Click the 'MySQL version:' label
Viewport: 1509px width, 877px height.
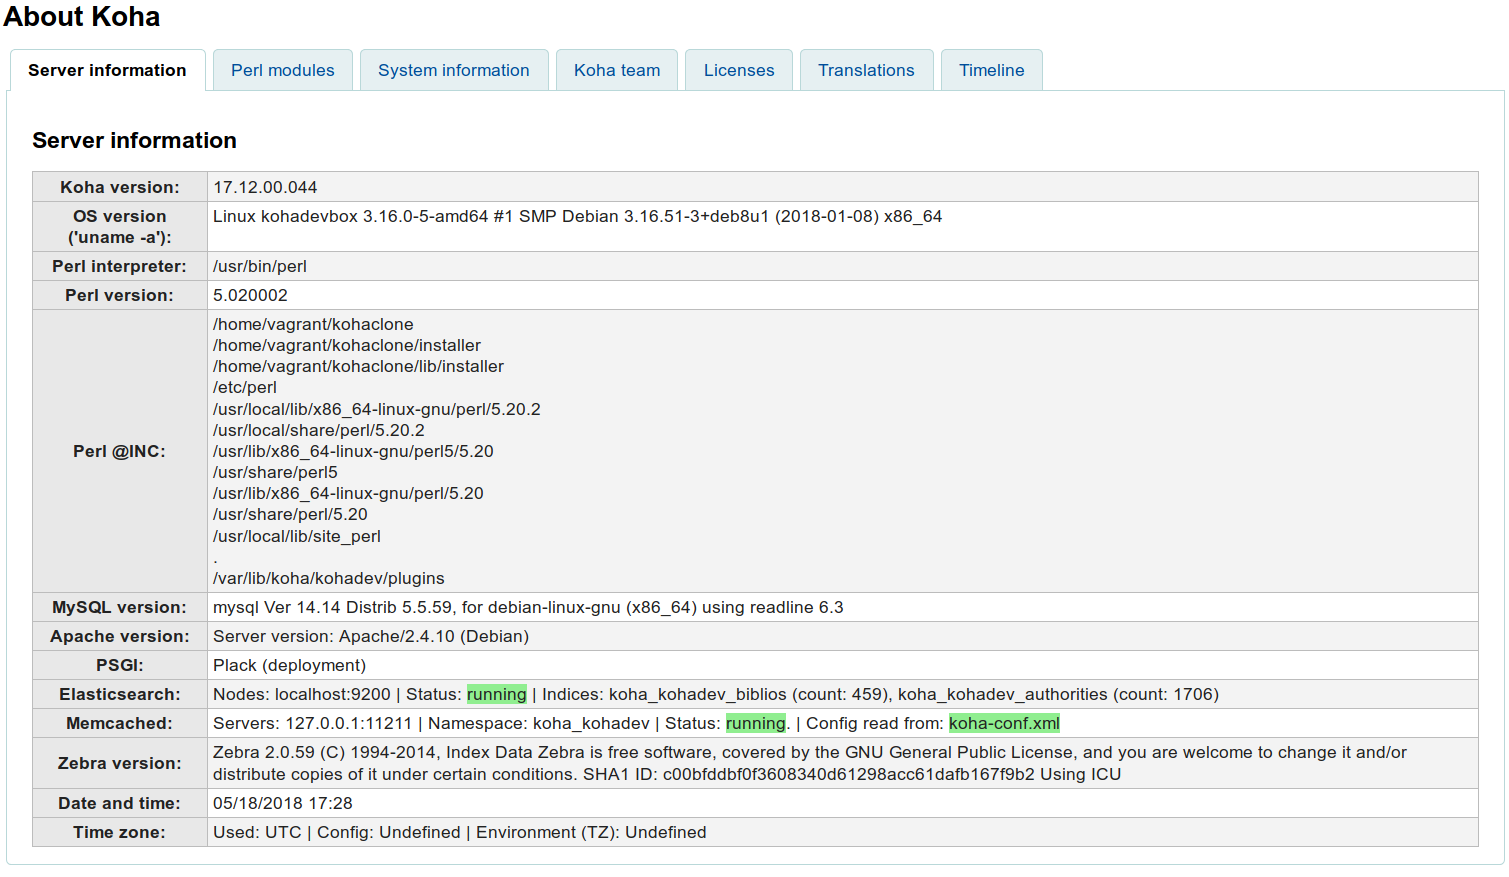[120, 607]
